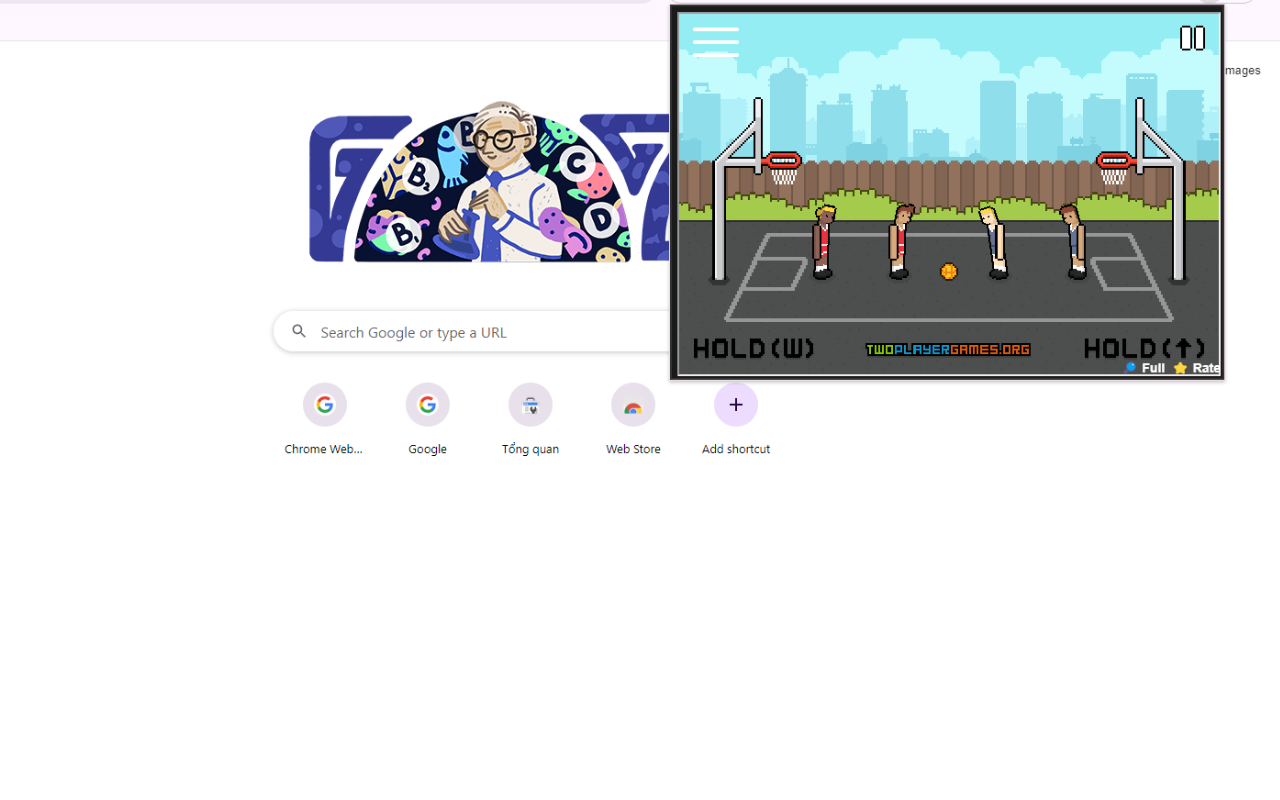
Task: Pause the basketball game
Action: tap(1192, 38)
